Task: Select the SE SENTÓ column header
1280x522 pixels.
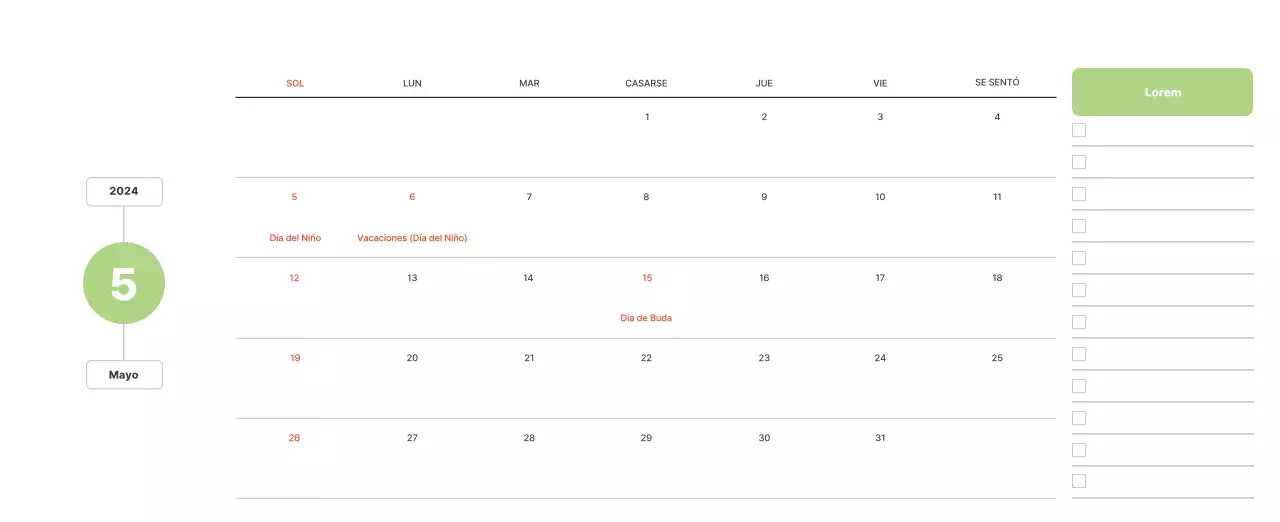Action: 997,83
